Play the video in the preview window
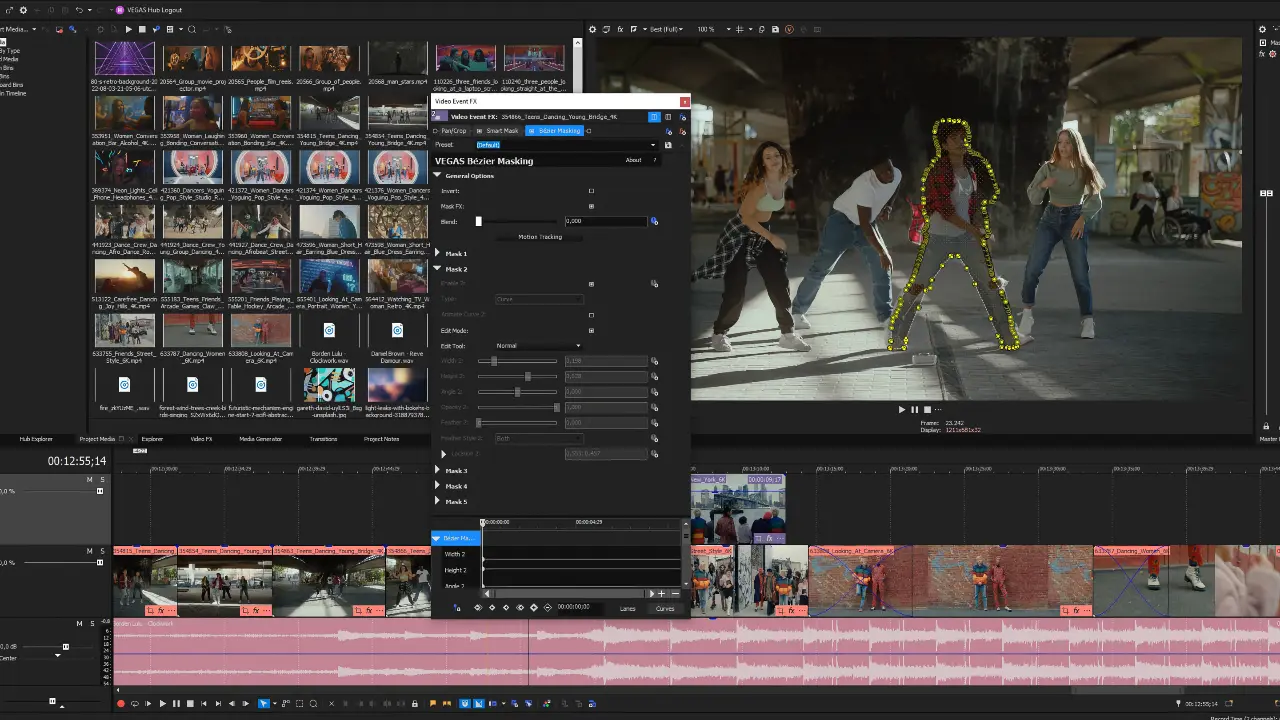This screenshot has width=1280, height=720. [901, 409]
